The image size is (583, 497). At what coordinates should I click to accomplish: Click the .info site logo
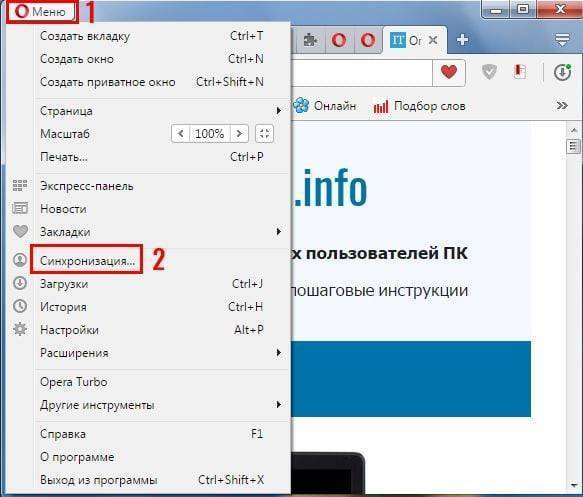330,188
